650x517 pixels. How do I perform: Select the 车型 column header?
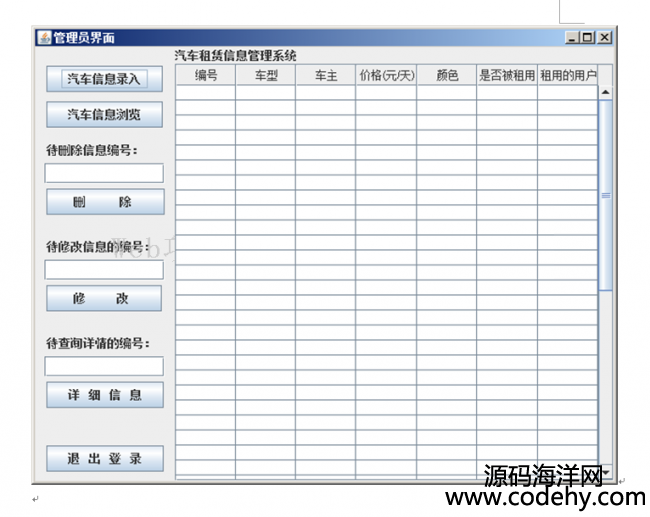tap(266, 76)
